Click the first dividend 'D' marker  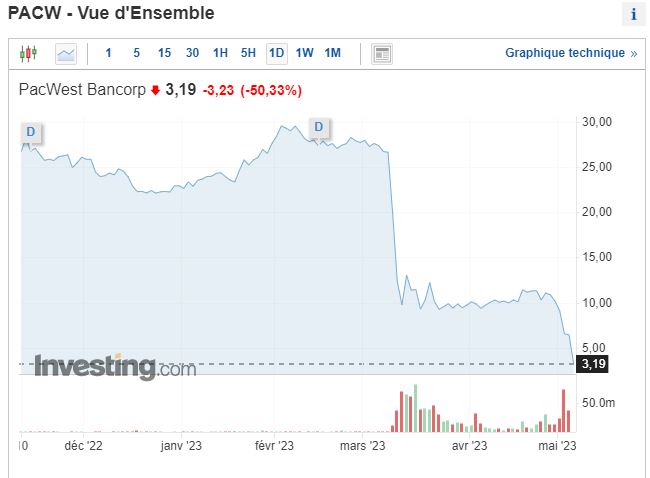pyautogui.click(x=30, y=131)
